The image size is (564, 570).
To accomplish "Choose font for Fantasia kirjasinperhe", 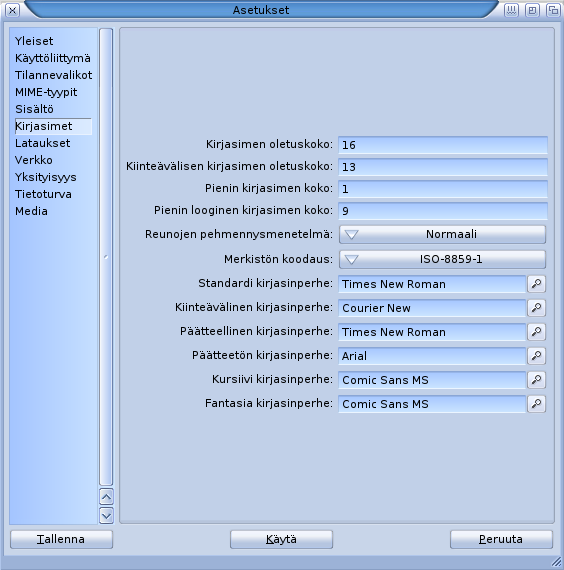I will tap(536, 404).
